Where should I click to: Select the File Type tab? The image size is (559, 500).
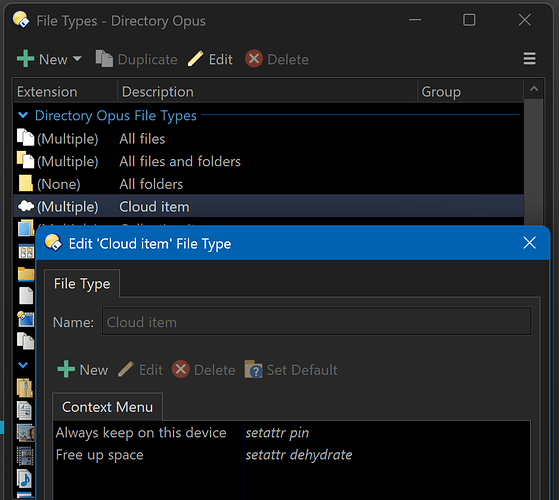click(x=82, y=284)
